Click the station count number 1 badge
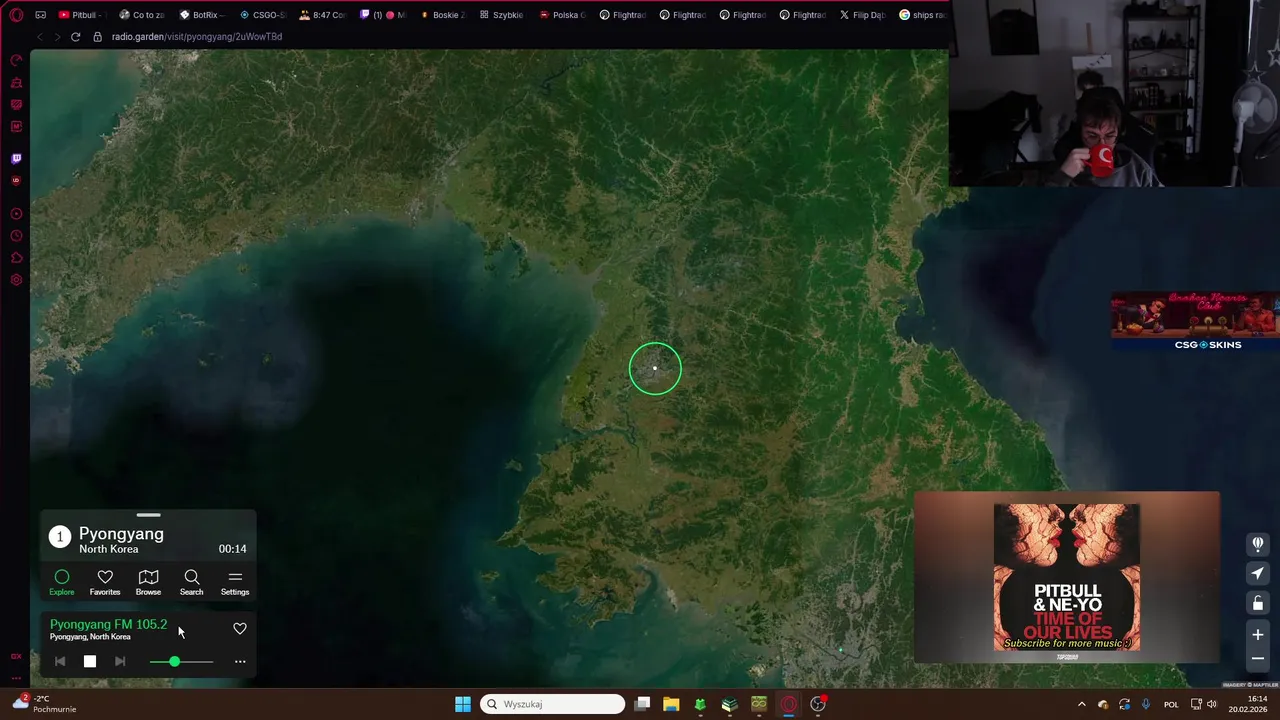 [60, 537]
